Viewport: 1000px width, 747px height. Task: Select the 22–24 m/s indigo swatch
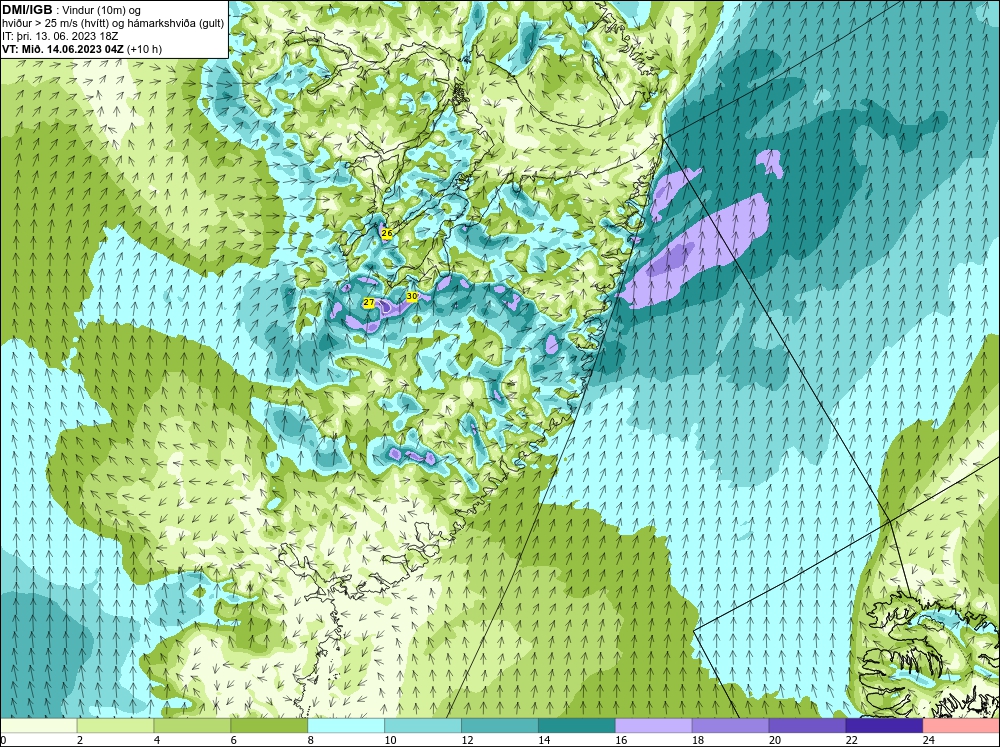tap(885, 726)
